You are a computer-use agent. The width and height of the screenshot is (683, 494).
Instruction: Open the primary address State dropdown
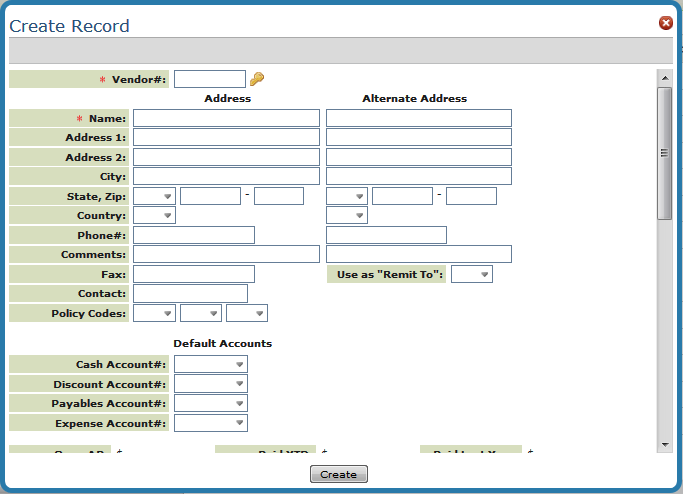[x=154, y=196]
